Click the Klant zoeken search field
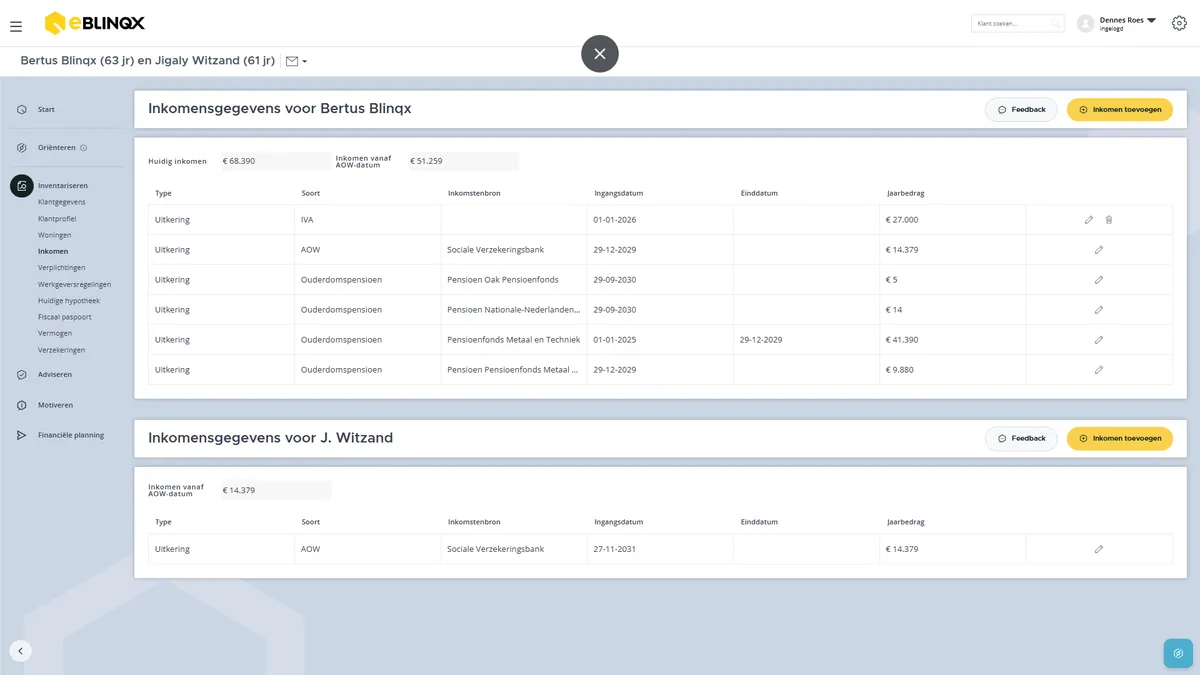The width and height of the screenshot is (1200, 675). (x=1018, y=23)
